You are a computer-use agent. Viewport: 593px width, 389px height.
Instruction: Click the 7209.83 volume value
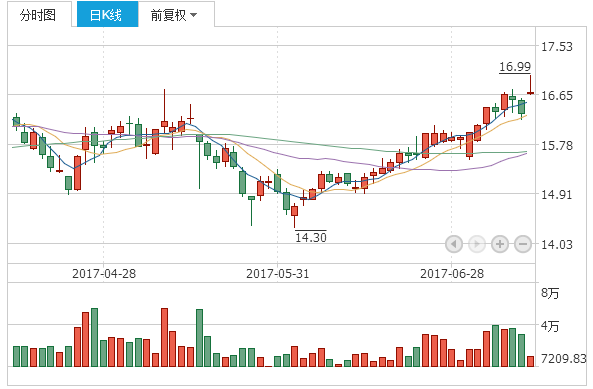coord(564,358)
